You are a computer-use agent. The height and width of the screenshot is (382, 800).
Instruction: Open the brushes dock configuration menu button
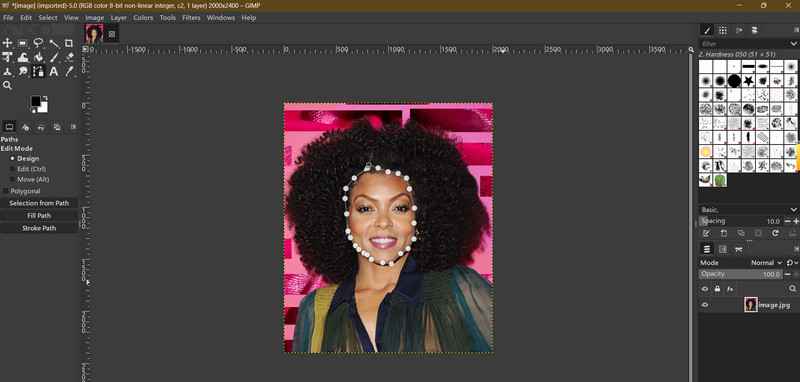(796, 30)
